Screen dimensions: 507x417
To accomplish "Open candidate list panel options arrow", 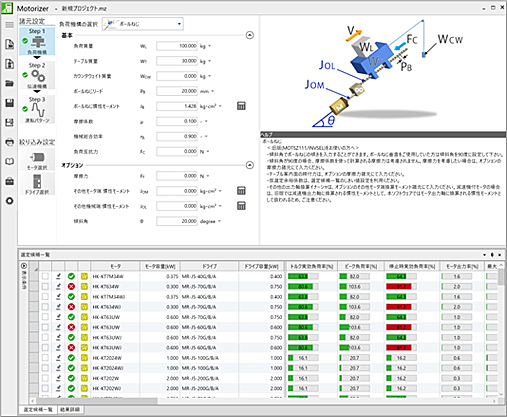I will [485, 255].
